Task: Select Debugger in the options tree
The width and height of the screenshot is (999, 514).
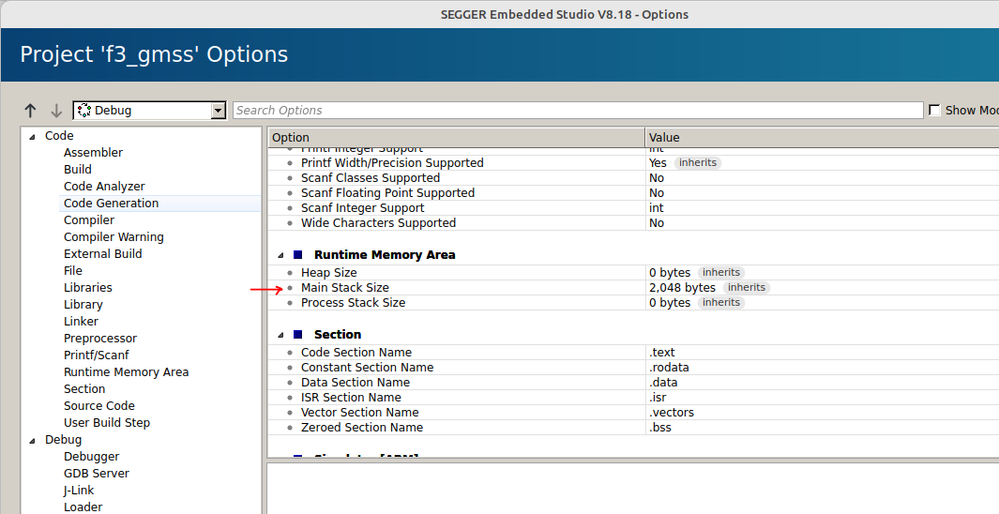Action: pyautogui.click(x=91, y=456)
